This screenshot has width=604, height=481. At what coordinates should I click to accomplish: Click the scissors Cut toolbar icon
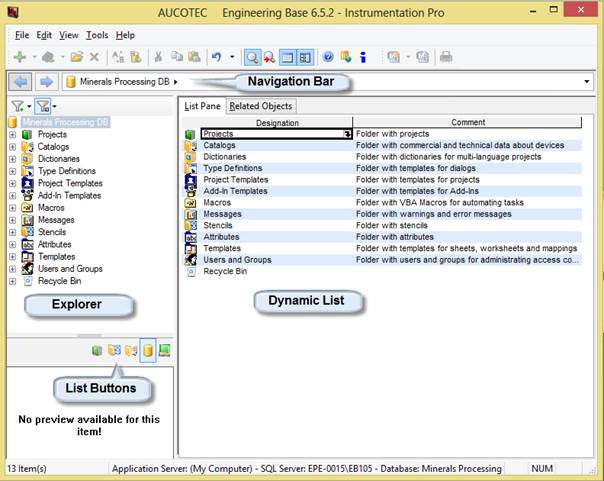[158, 57]
